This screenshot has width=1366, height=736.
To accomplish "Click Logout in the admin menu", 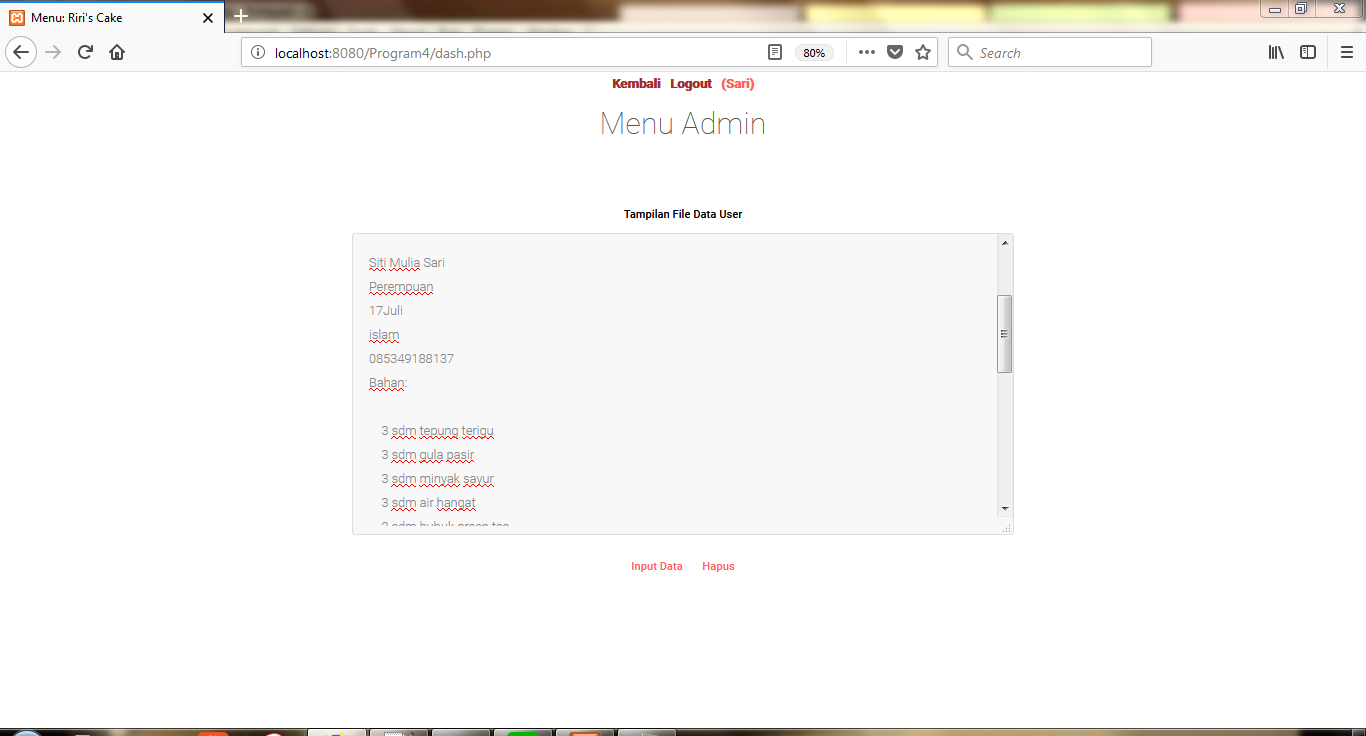I will (690, 84).
